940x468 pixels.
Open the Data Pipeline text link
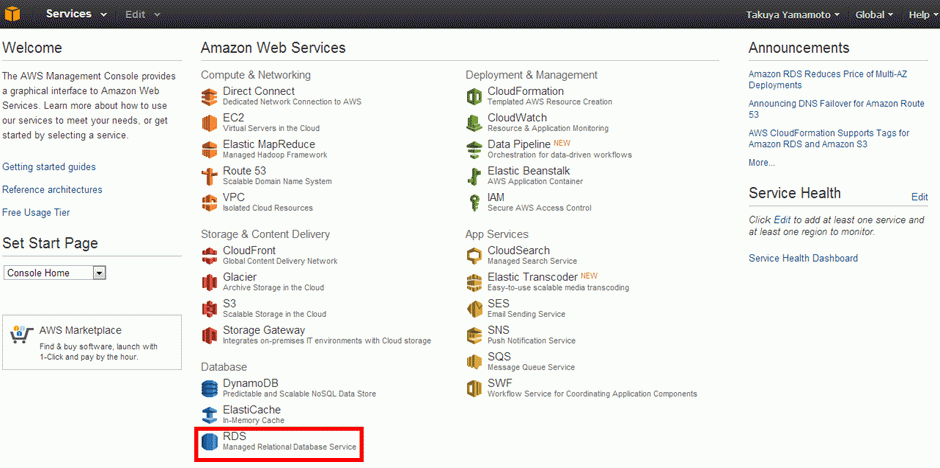519,144
